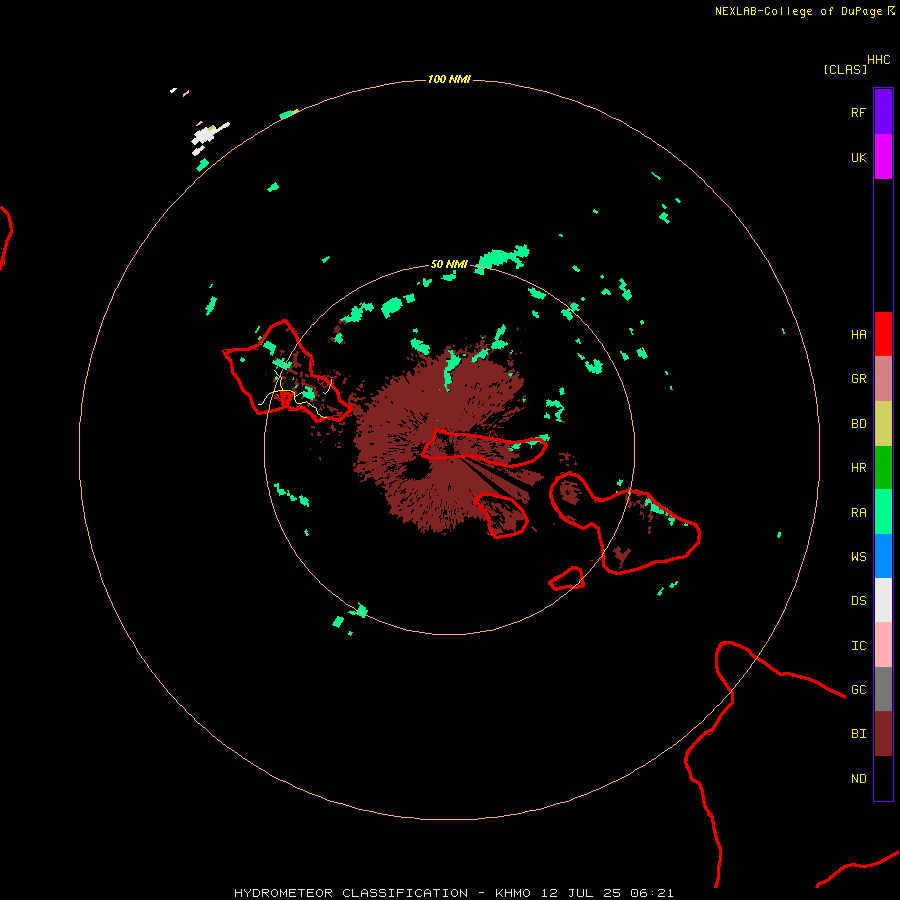Click the WS legend label
Screen dimensions: 900x900
point(858,557)
